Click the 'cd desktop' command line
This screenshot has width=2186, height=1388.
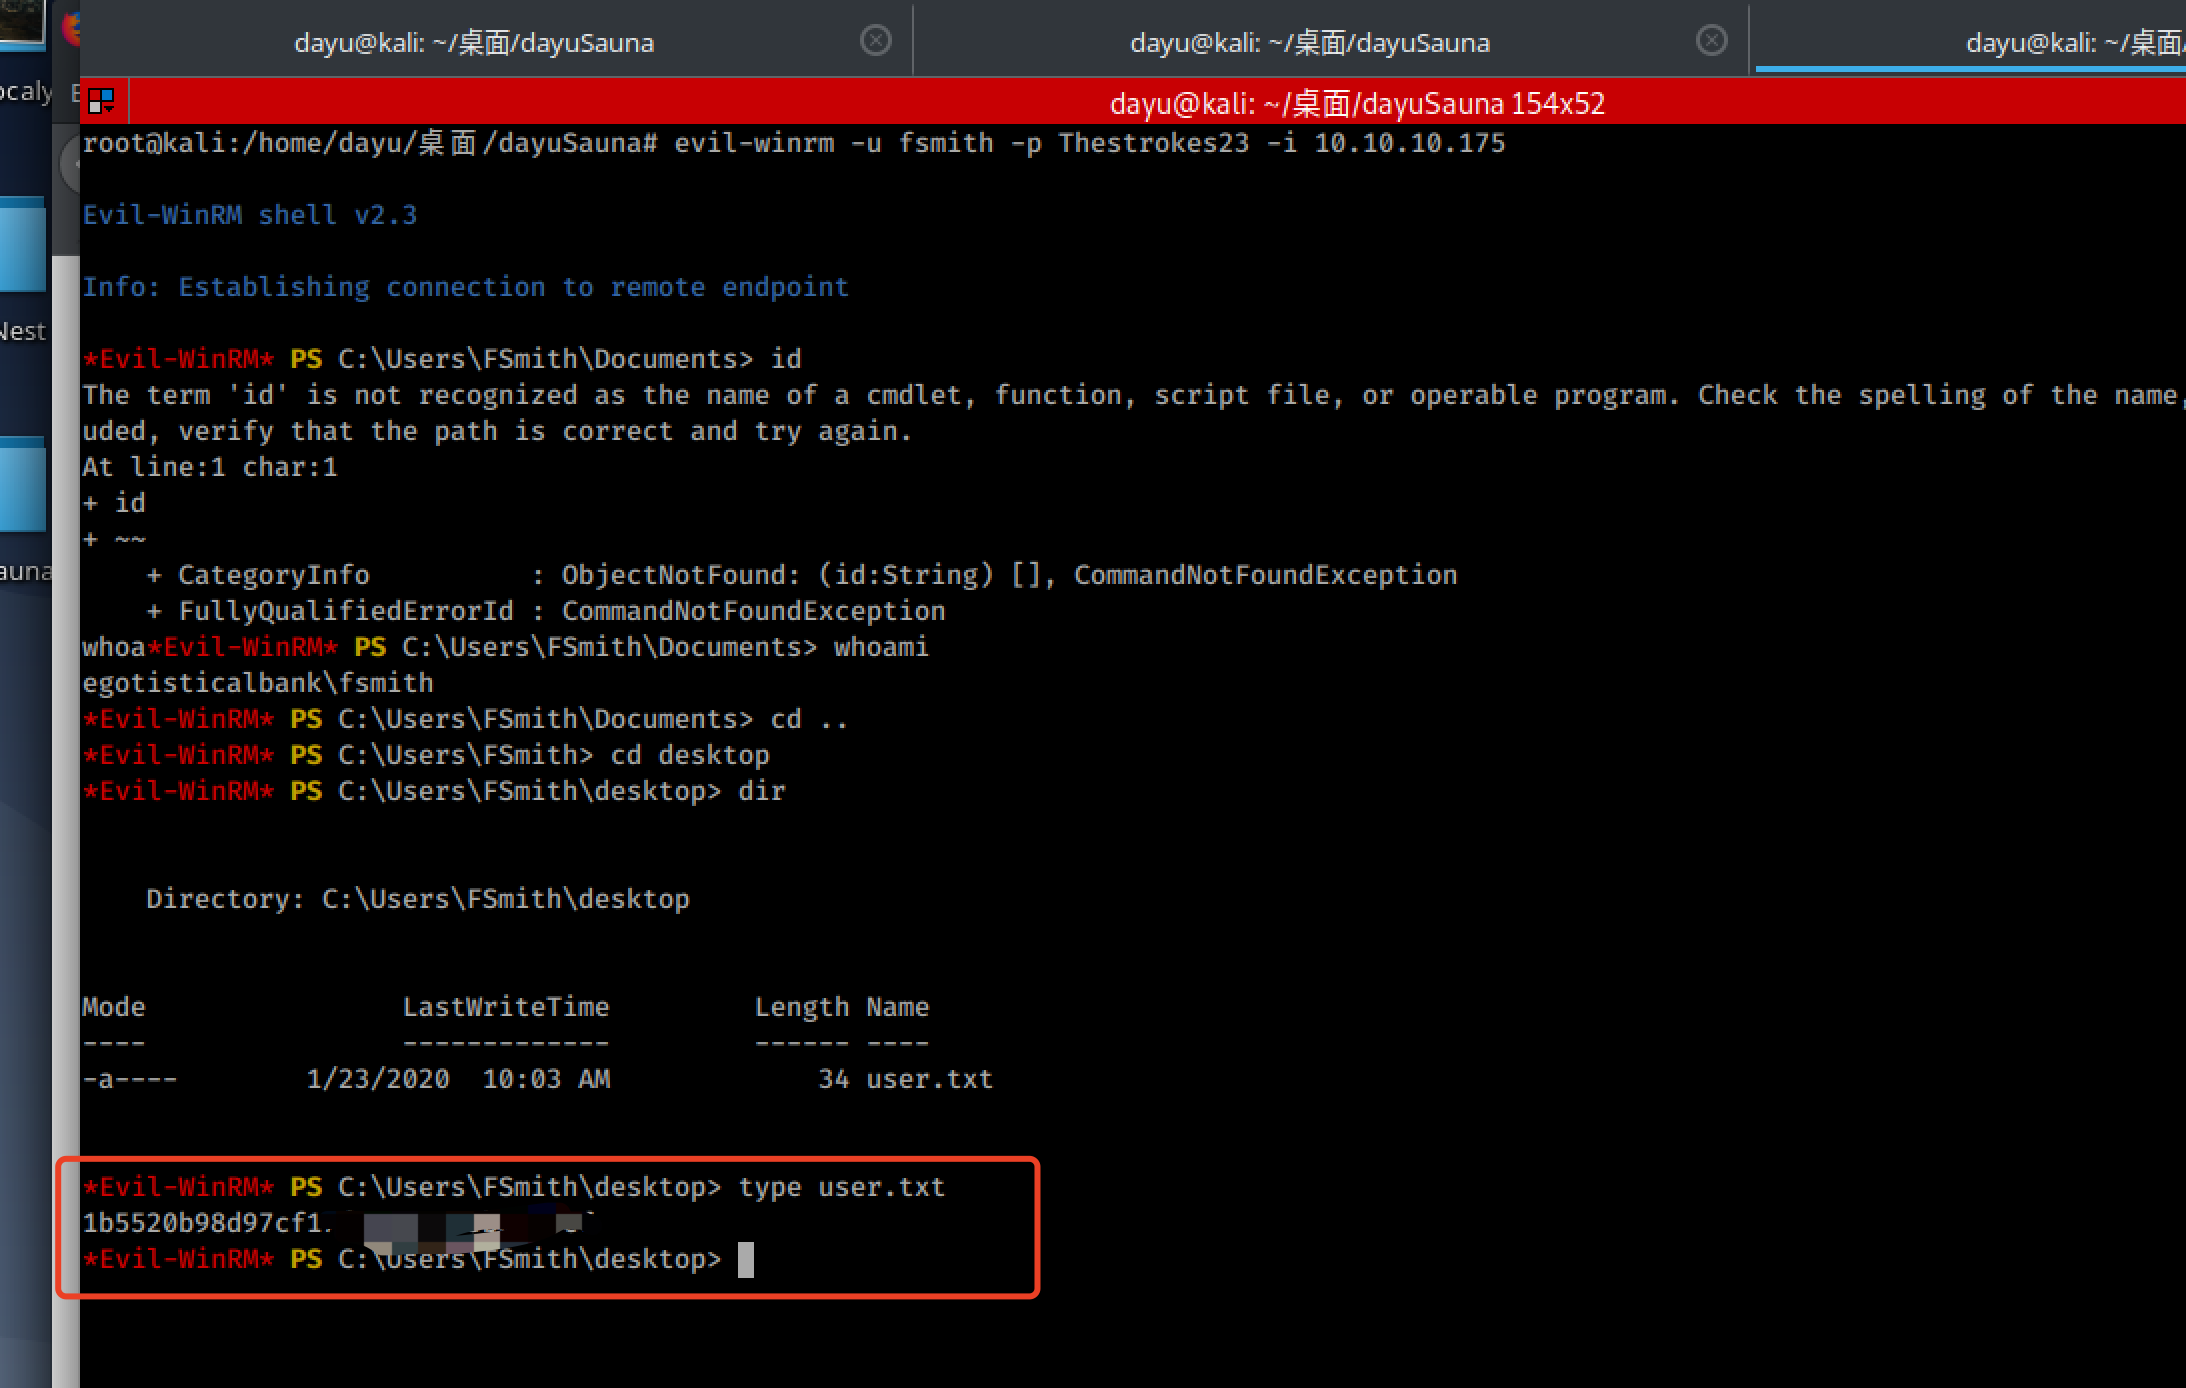[x=690, y=755]
